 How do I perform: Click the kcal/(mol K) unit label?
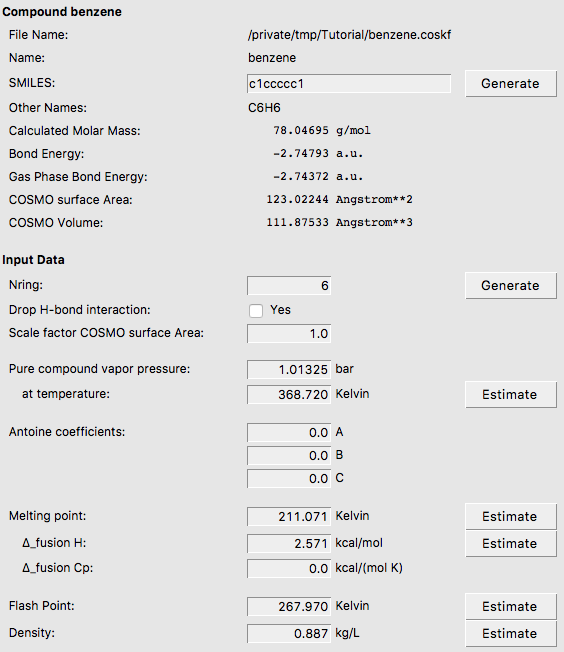pyautogui.click(x=369, y=568)
